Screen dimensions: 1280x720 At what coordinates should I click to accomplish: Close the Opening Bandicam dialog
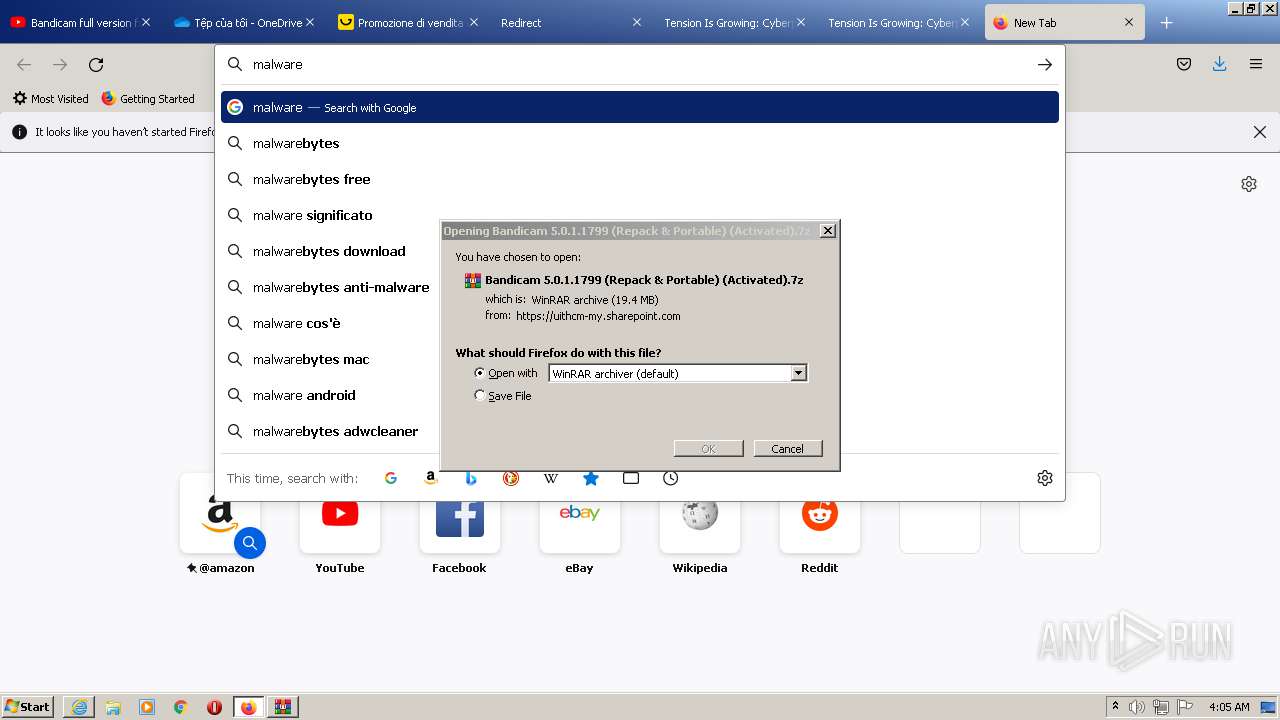[x=828, y=231]
